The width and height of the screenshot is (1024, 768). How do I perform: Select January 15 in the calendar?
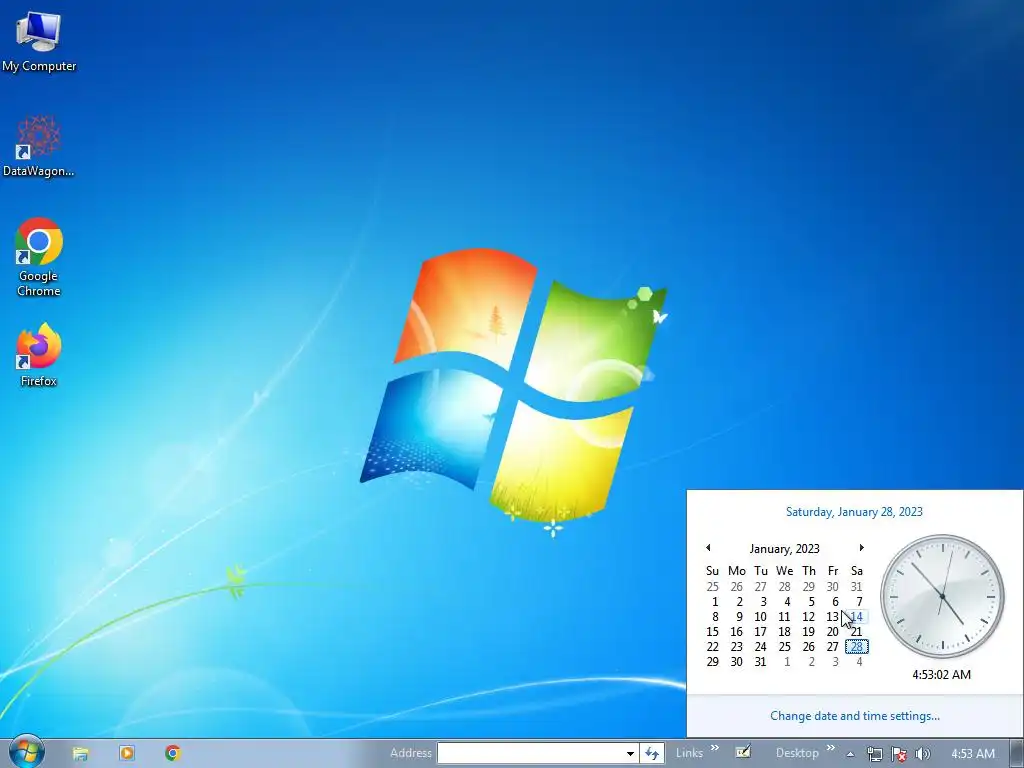pos(712,632)
